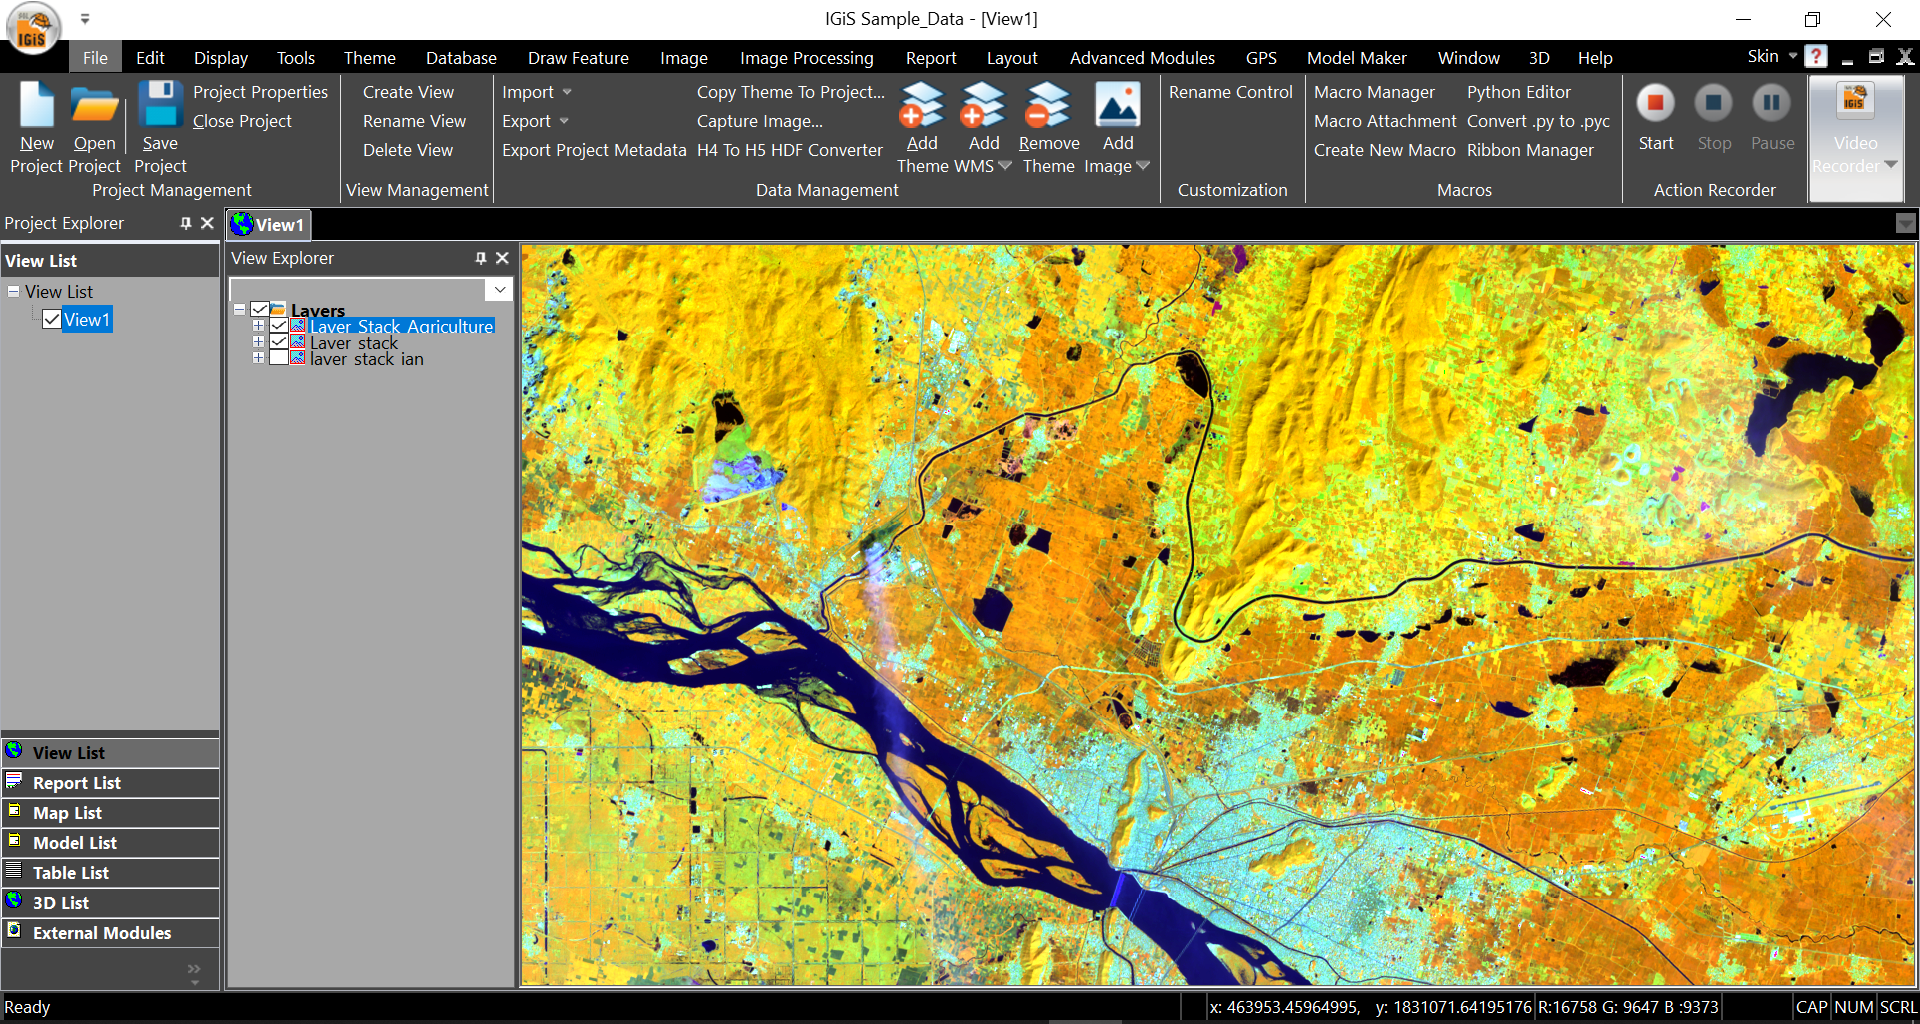Stop the action recorder

1714,103
